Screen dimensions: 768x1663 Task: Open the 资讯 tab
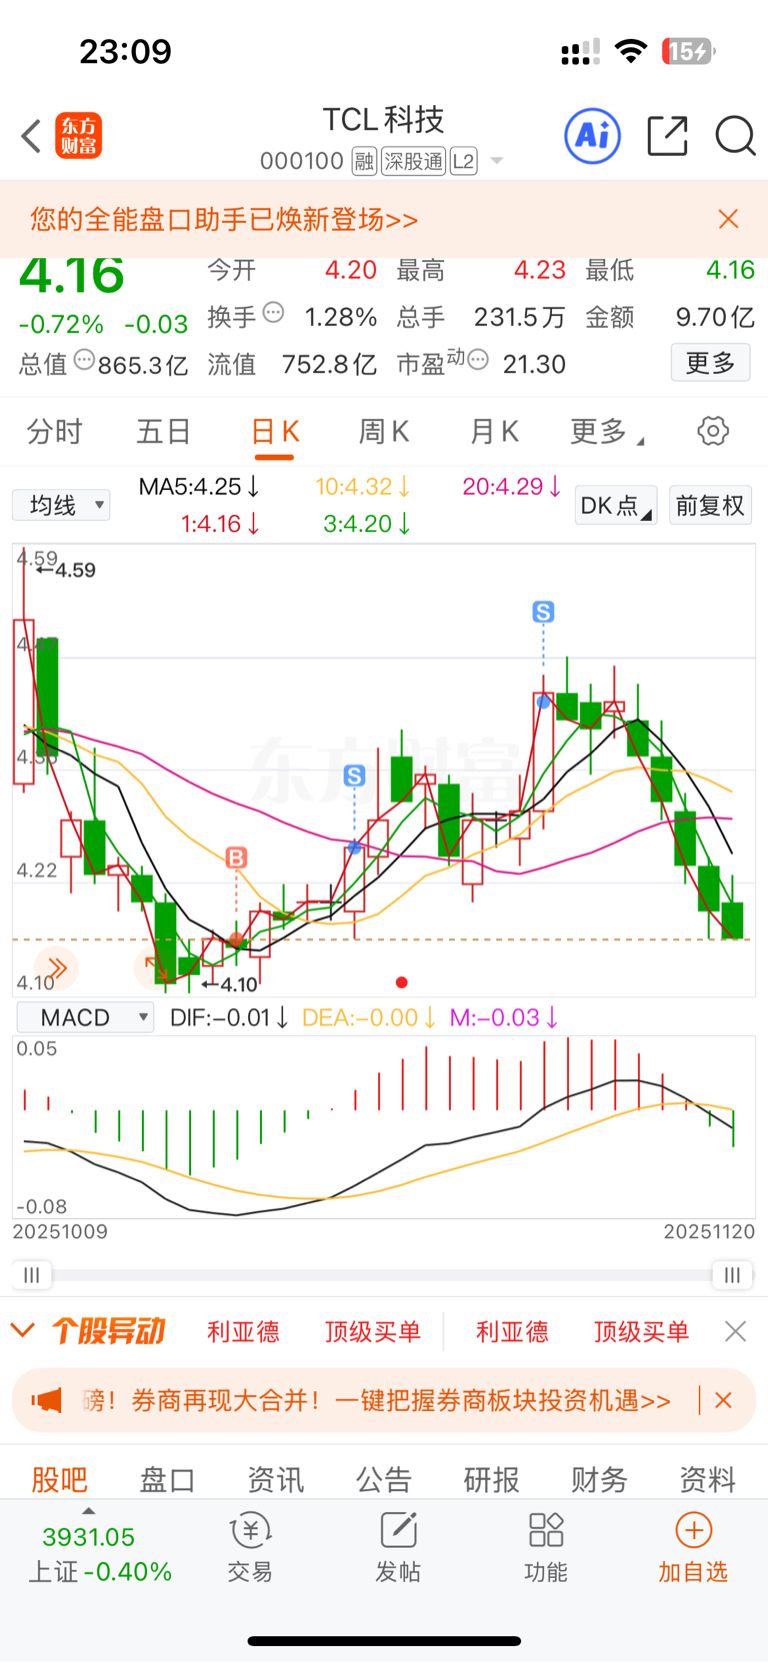275,1478
